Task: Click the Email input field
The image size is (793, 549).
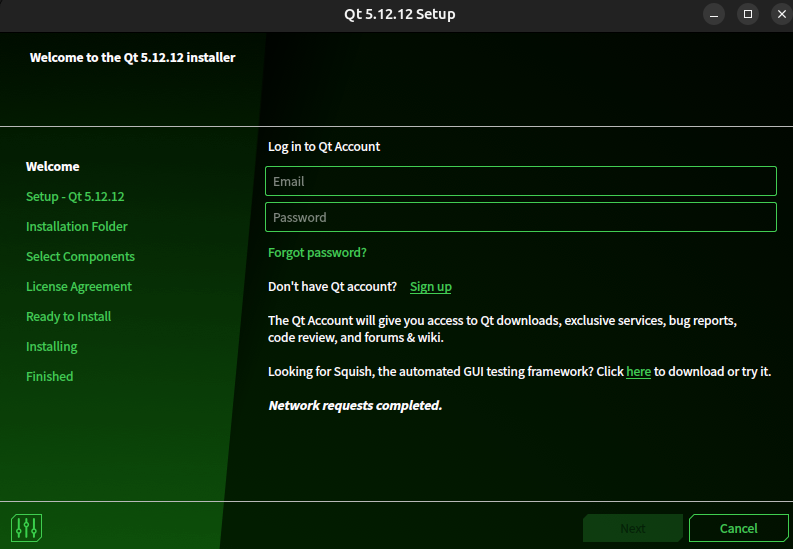Action: coord(520,181)
